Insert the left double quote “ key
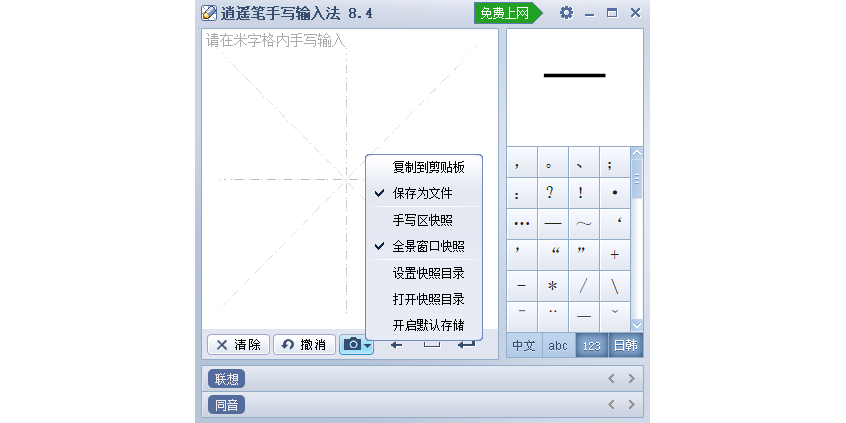This screenshot has height=423, width=846. click(553, 255)
